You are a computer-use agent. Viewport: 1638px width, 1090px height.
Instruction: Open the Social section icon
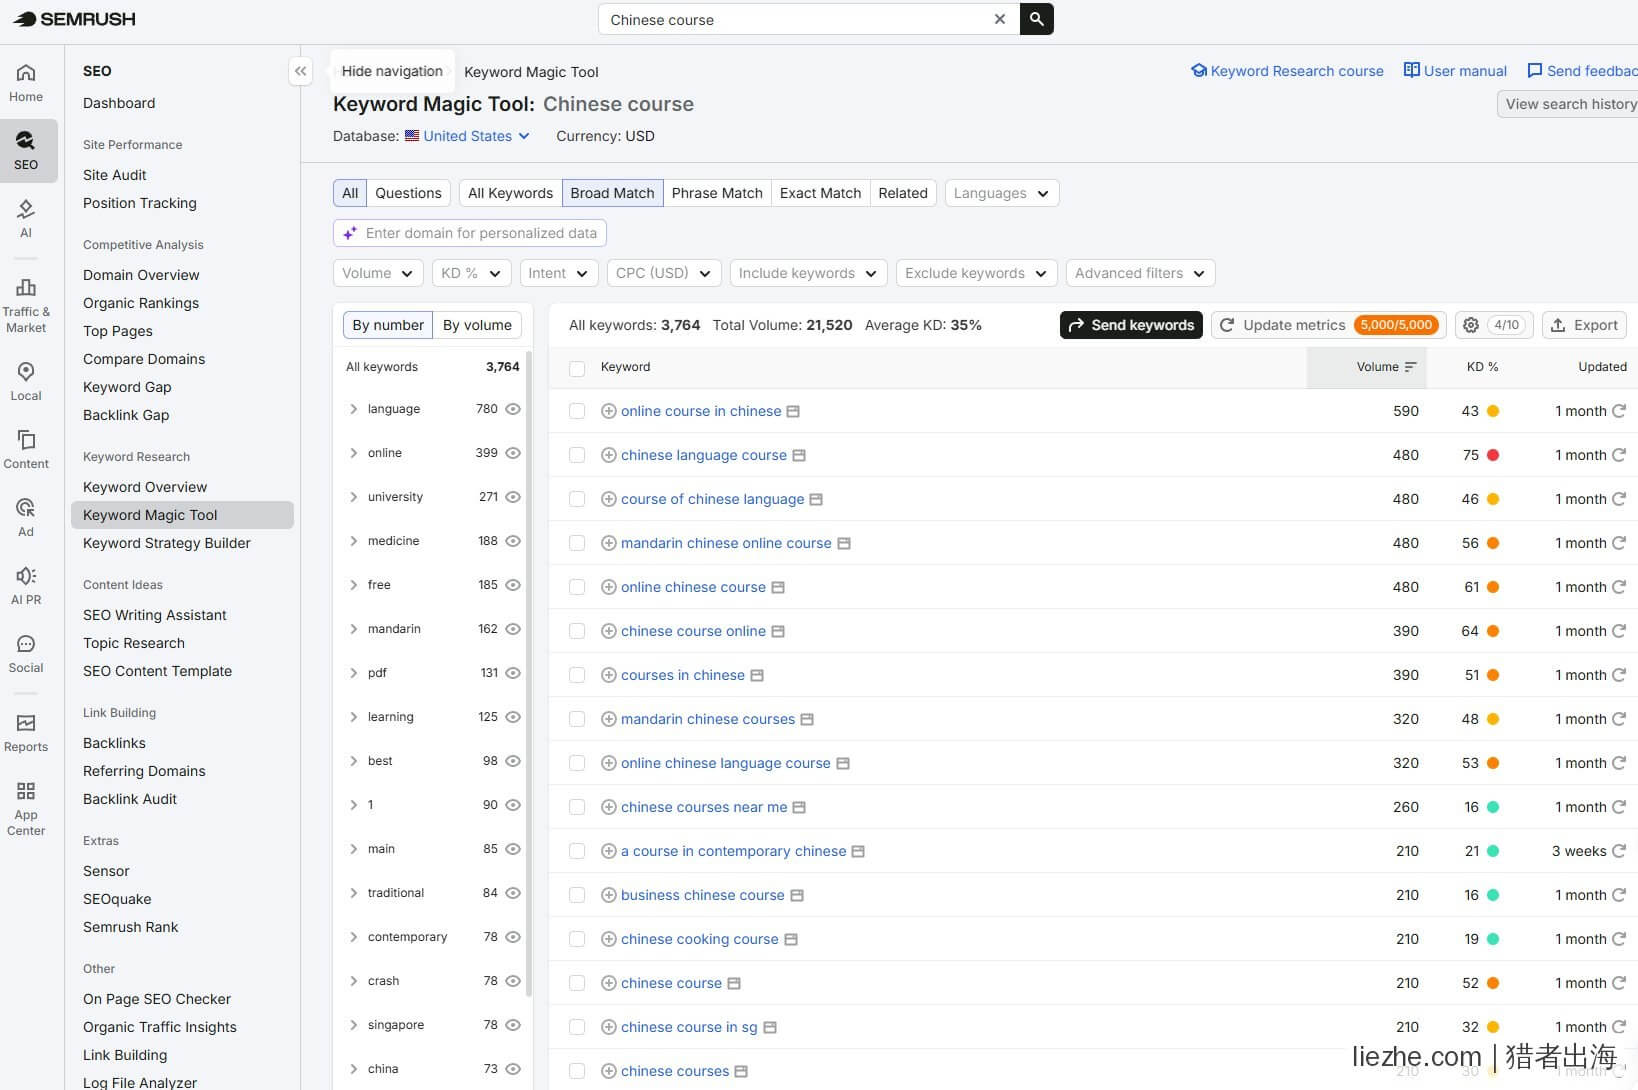click(x=26, y=654)
